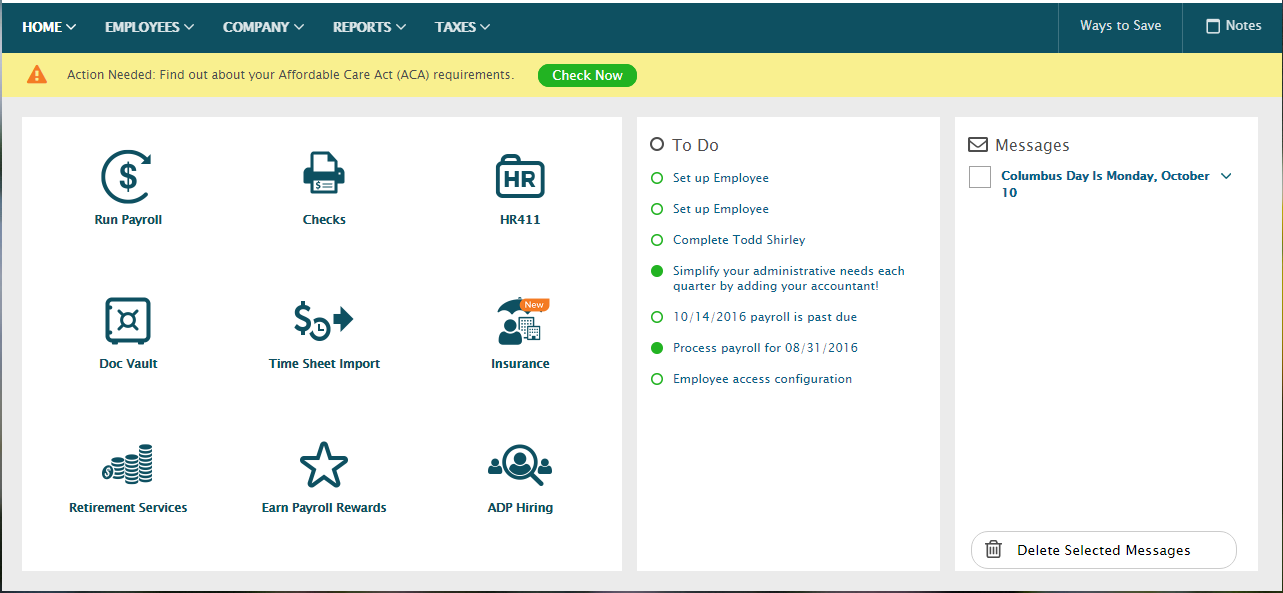The height and width of the screenshot is (593, 1283).
Task: Click Delete Selected Messages button
Action: click(1103, 550)
